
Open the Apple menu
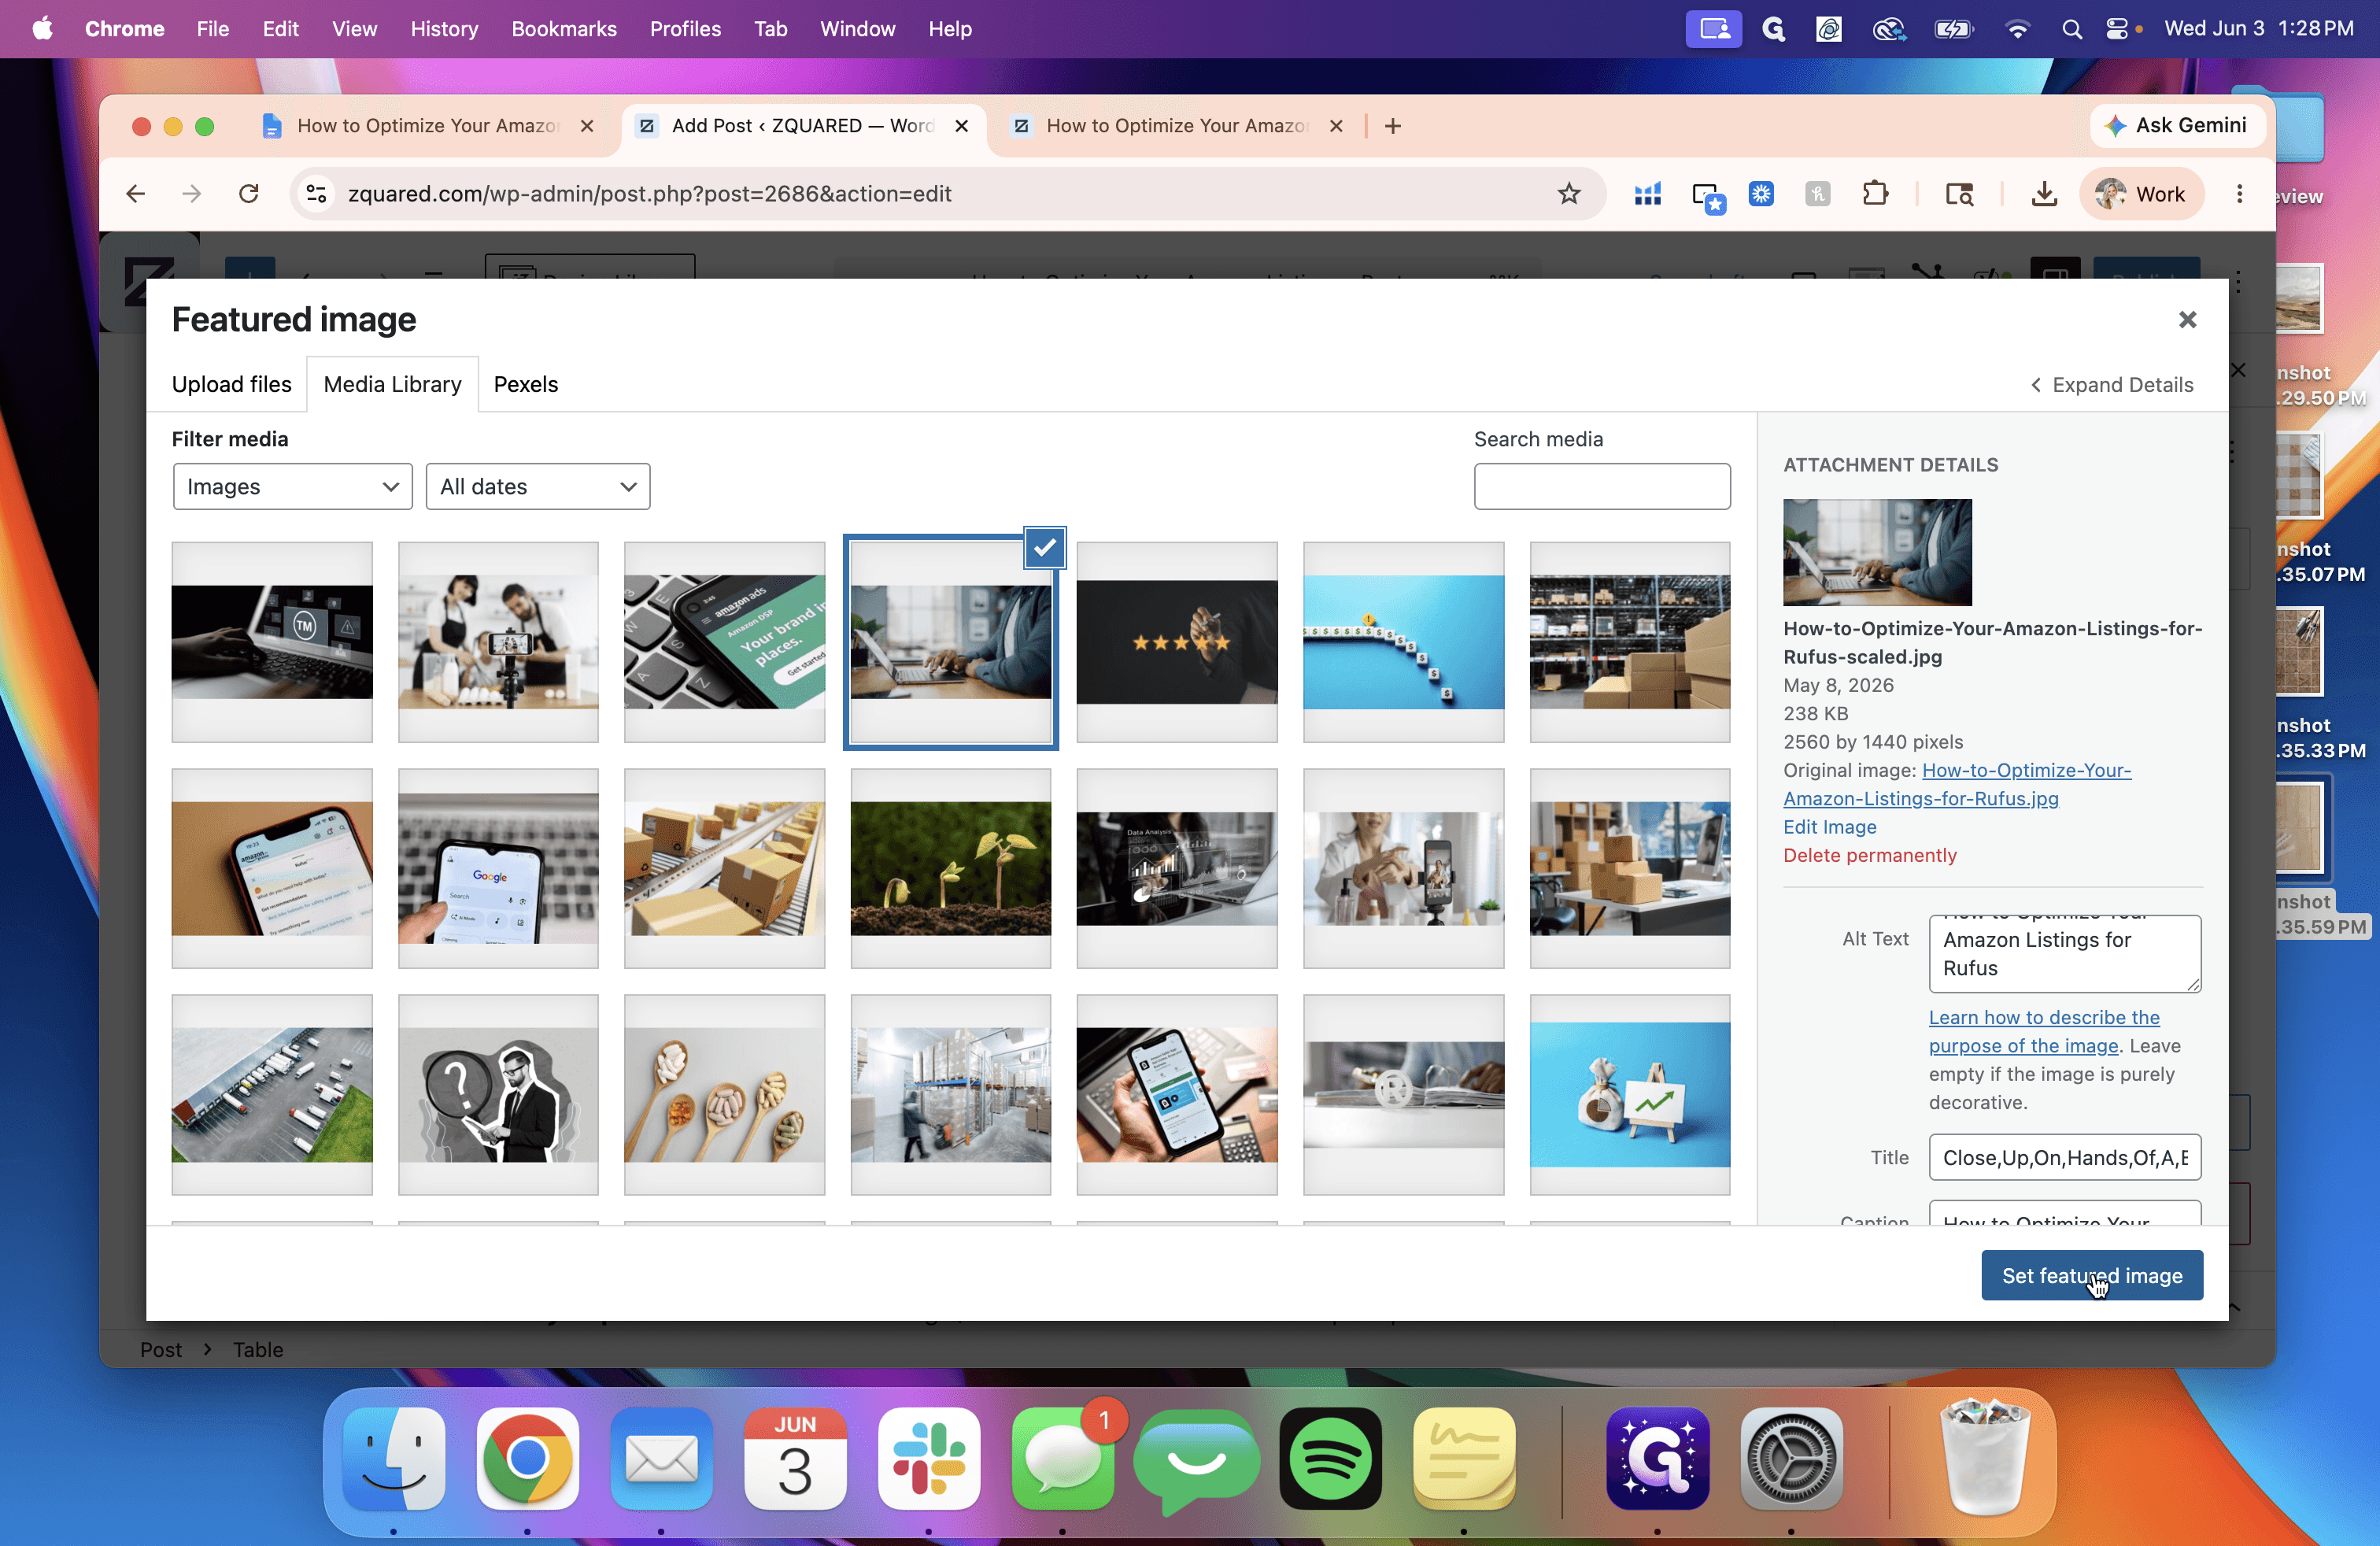click(42, 29)
